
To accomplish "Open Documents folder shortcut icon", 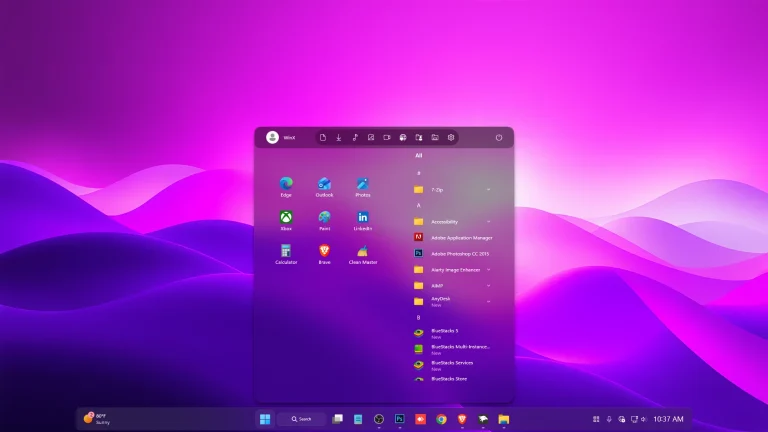I will (x=323, y=138).
